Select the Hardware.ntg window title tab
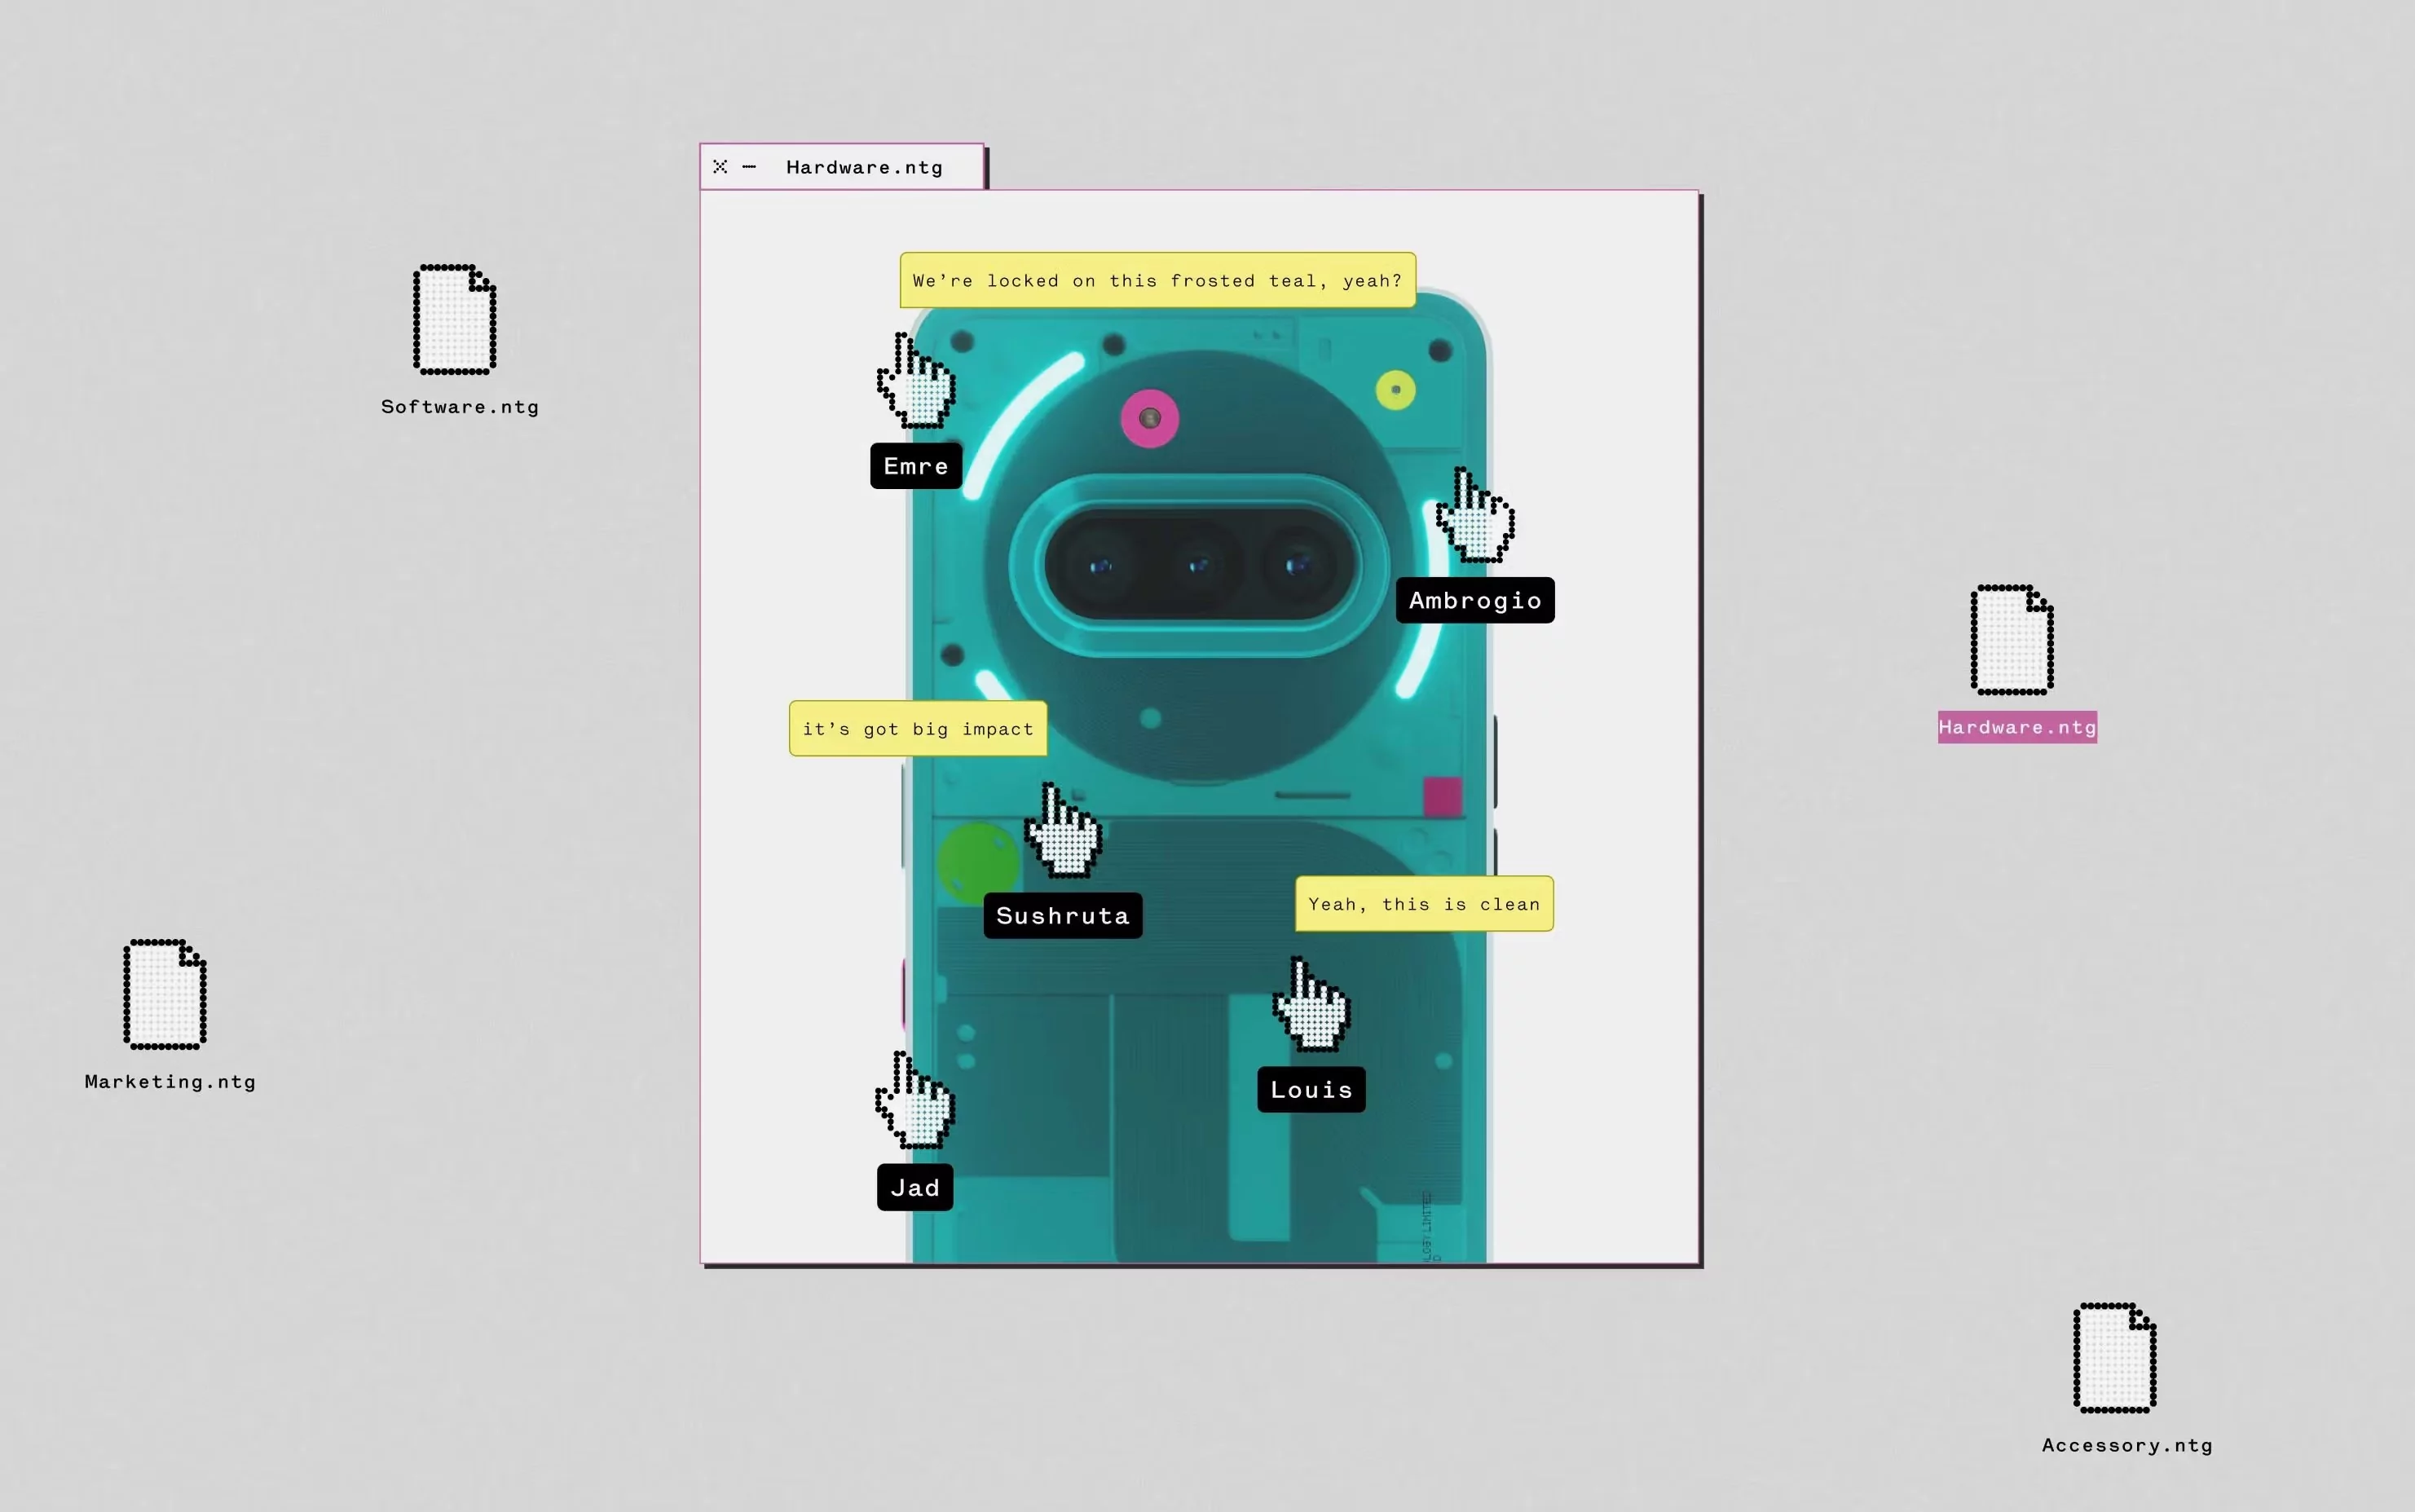2415x1512 pixels. (x=864, y=167)
